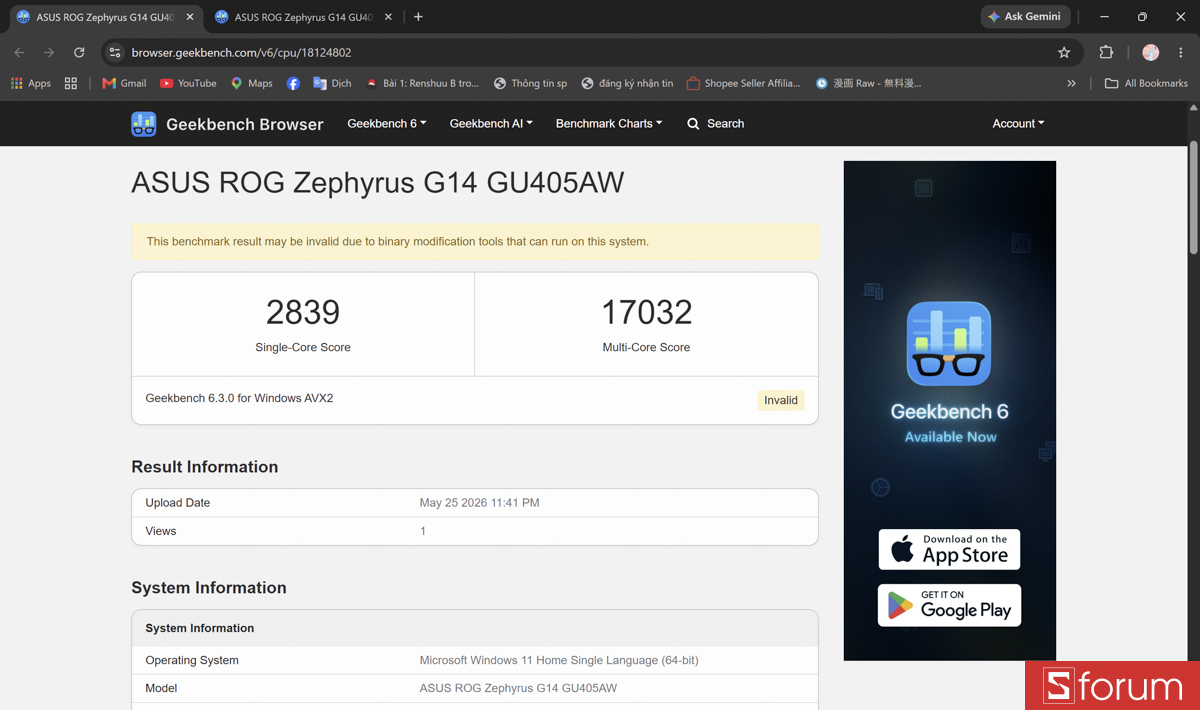Switch to the second ASUS ROG Zephyrus tab
Viewport: 1200px width, 710px height.
coord(302,17)
